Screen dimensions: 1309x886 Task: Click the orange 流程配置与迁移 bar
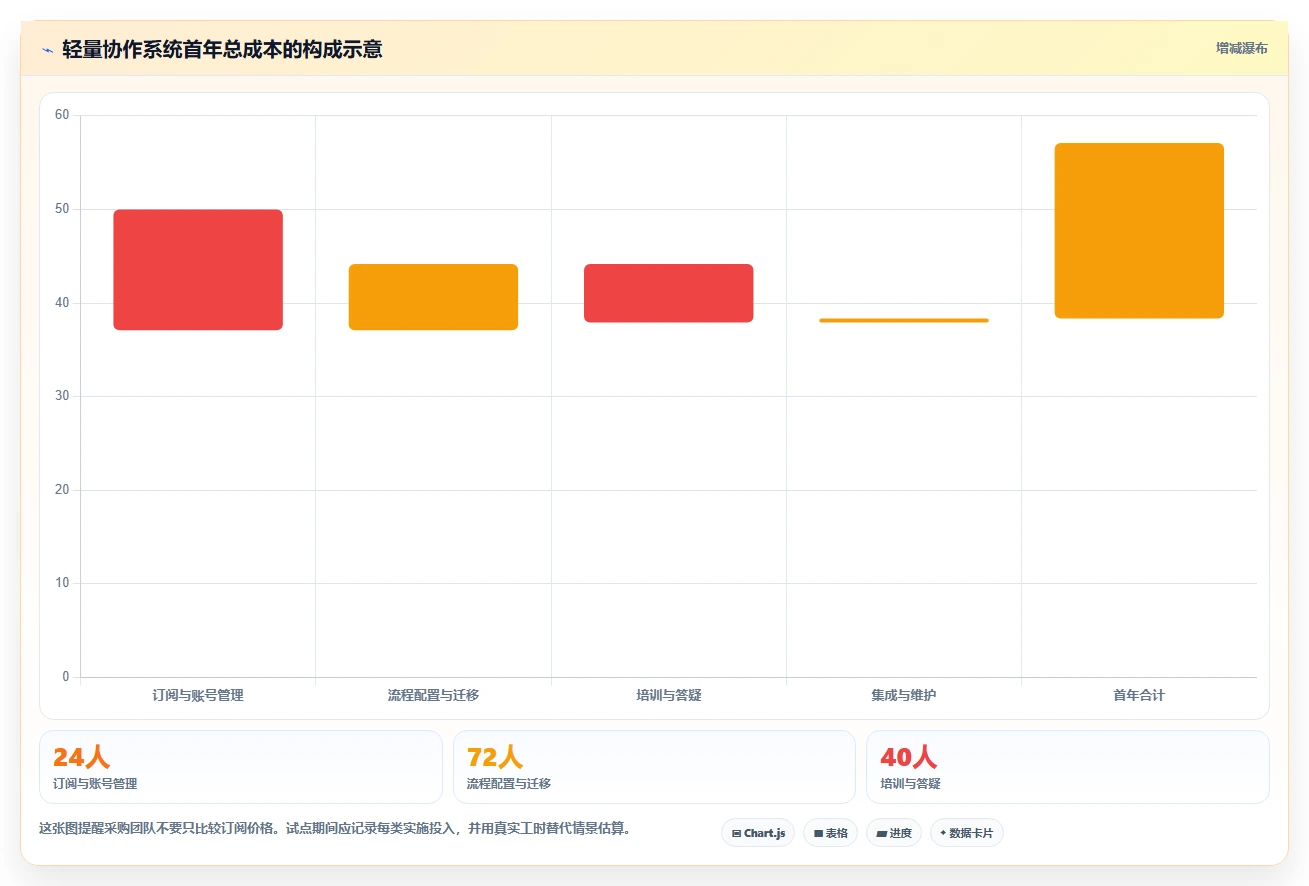click(x=433, y=297)
